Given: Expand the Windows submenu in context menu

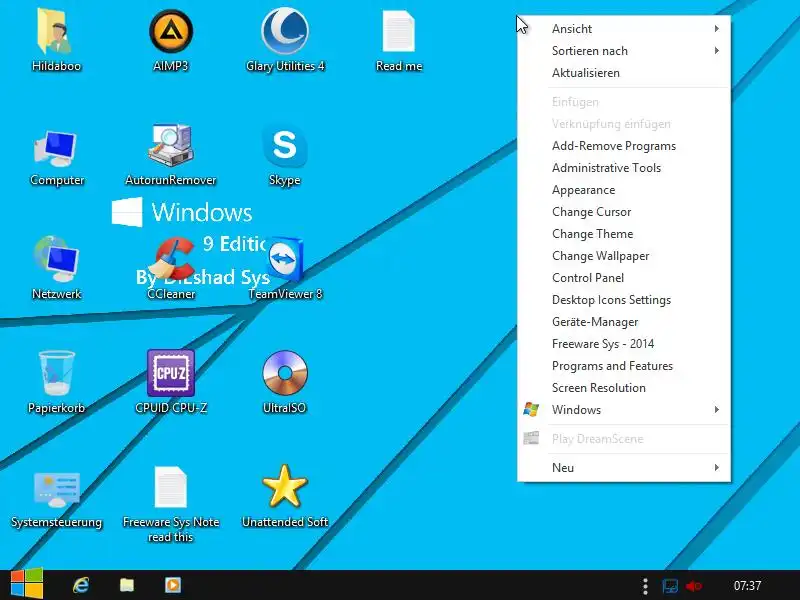Looking at the screenshot, I should click(x=623, y=410).
